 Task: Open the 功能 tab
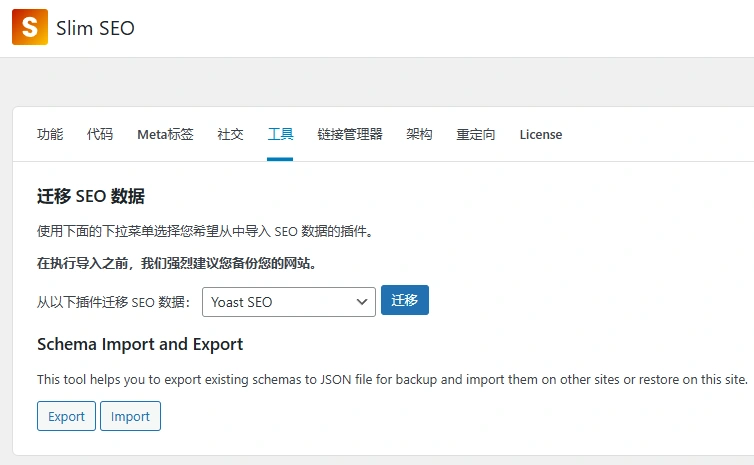[x=50, y=134]
